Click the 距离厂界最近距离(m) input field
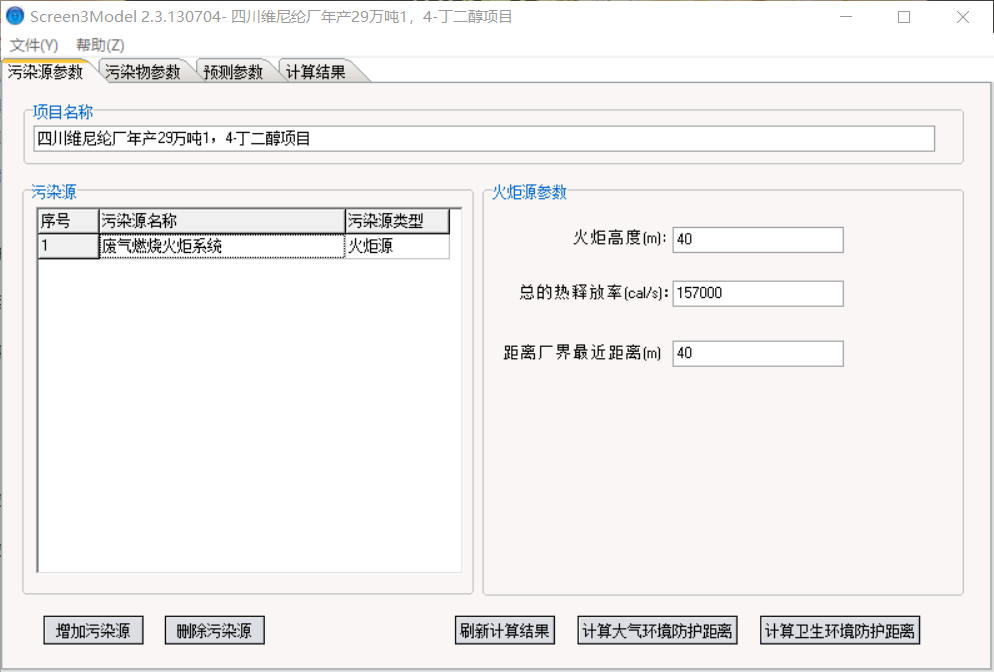Screen dimensions: 994x672 [x=758, y=354]
